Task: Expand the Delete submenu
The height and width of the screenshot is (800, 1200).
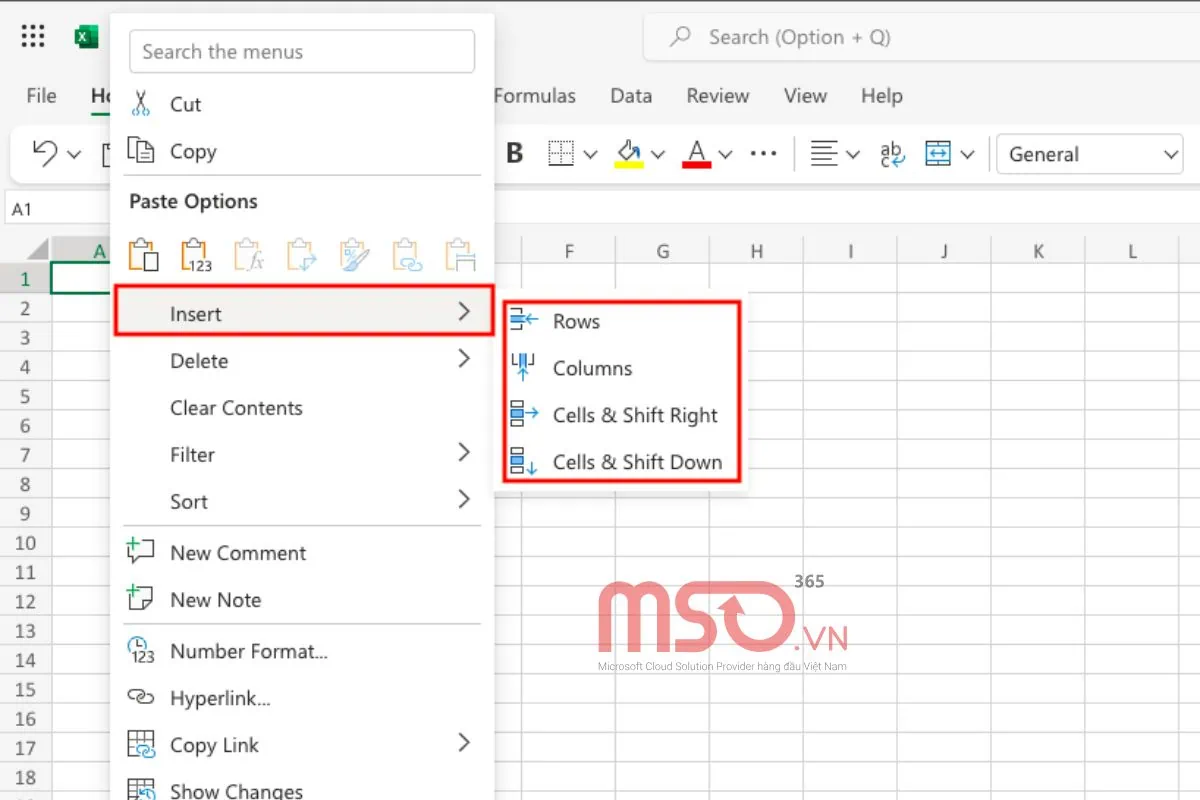Action: click(464, 360)
